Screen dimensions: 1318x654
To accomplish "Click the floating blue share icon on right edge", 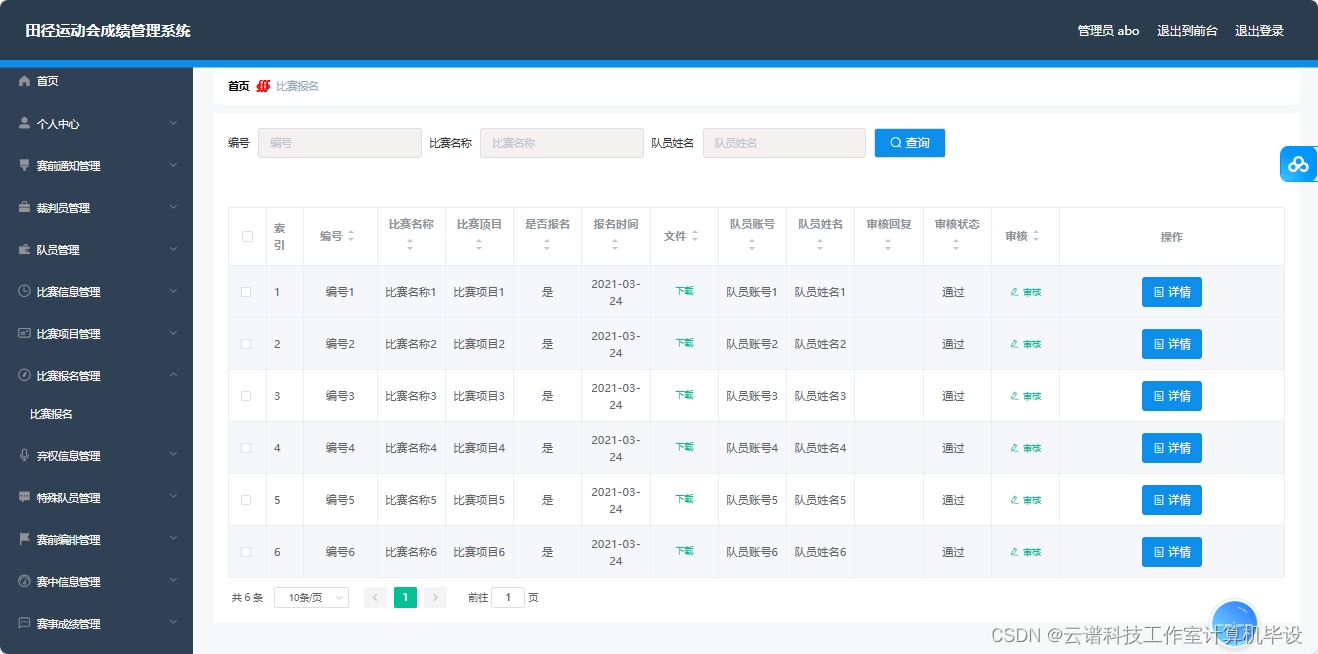I will click(1299, 164).
